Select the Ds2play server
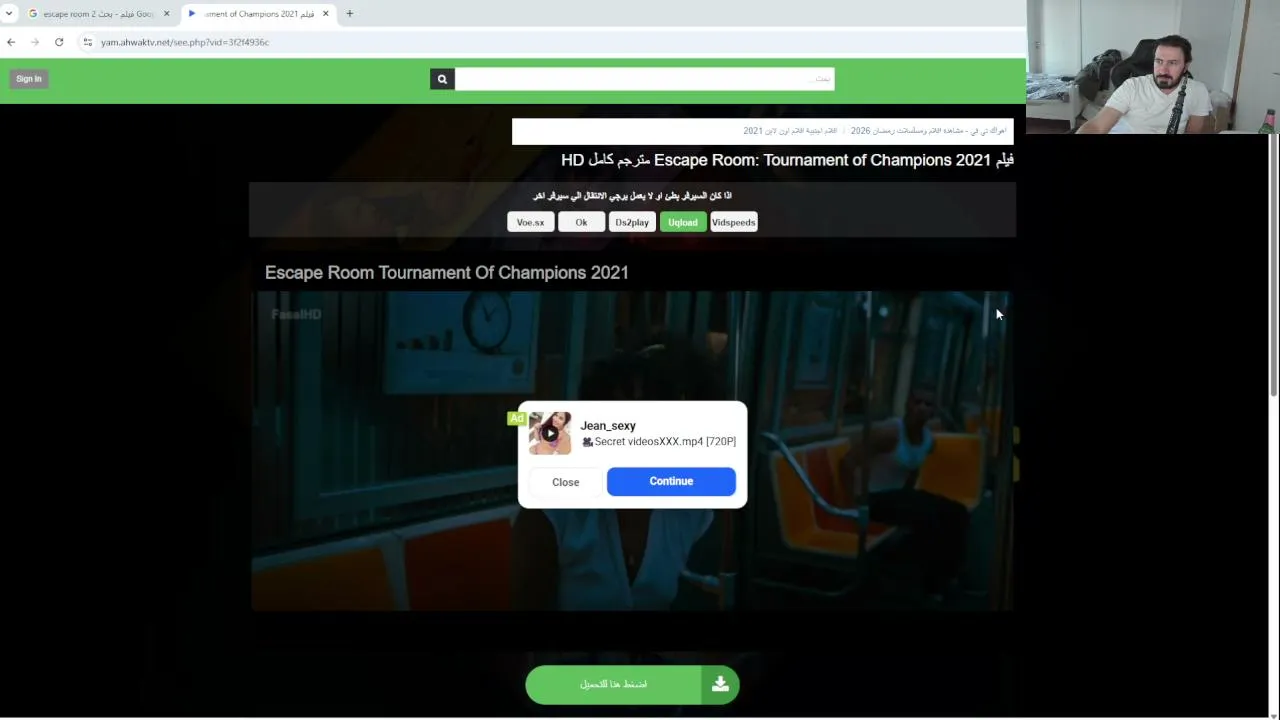Image resolution: width=1280 pixels, height=720 pixels. pyautogui.click(x=632, y=222)
